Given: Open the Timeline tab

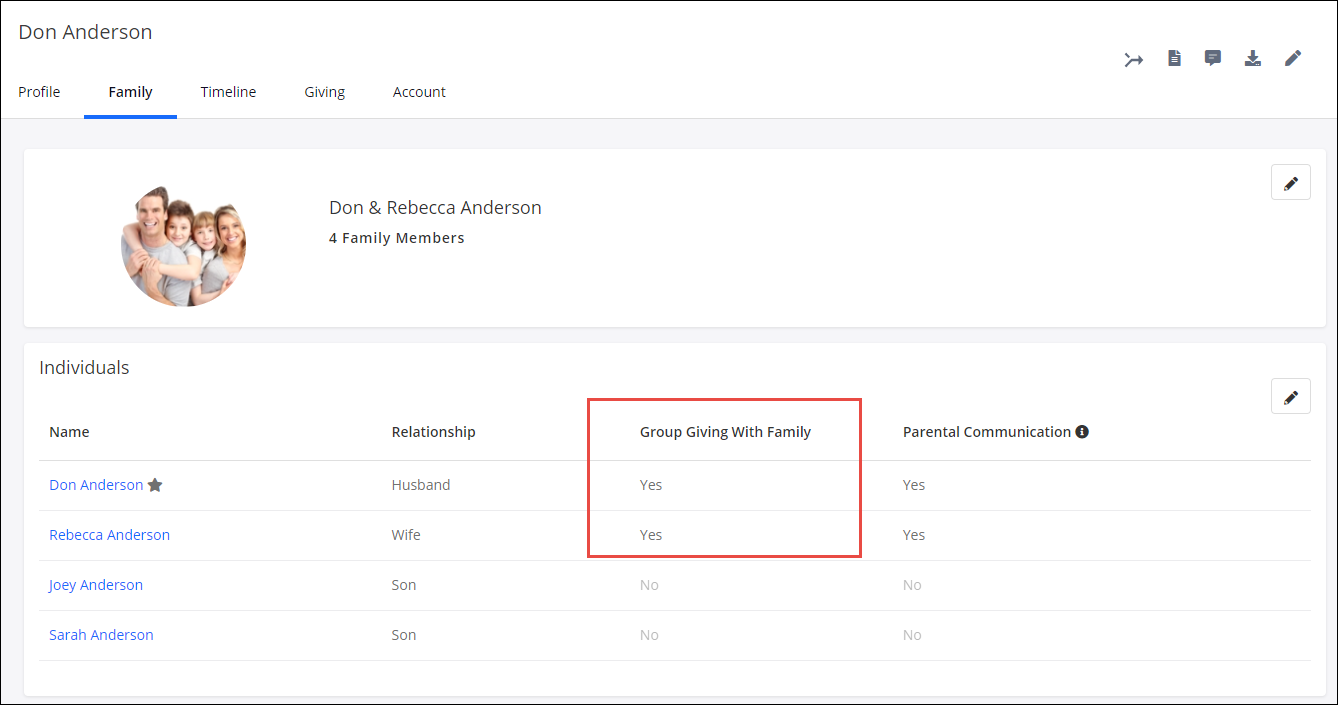Looking at the screenshot, I should click(228, 92).
